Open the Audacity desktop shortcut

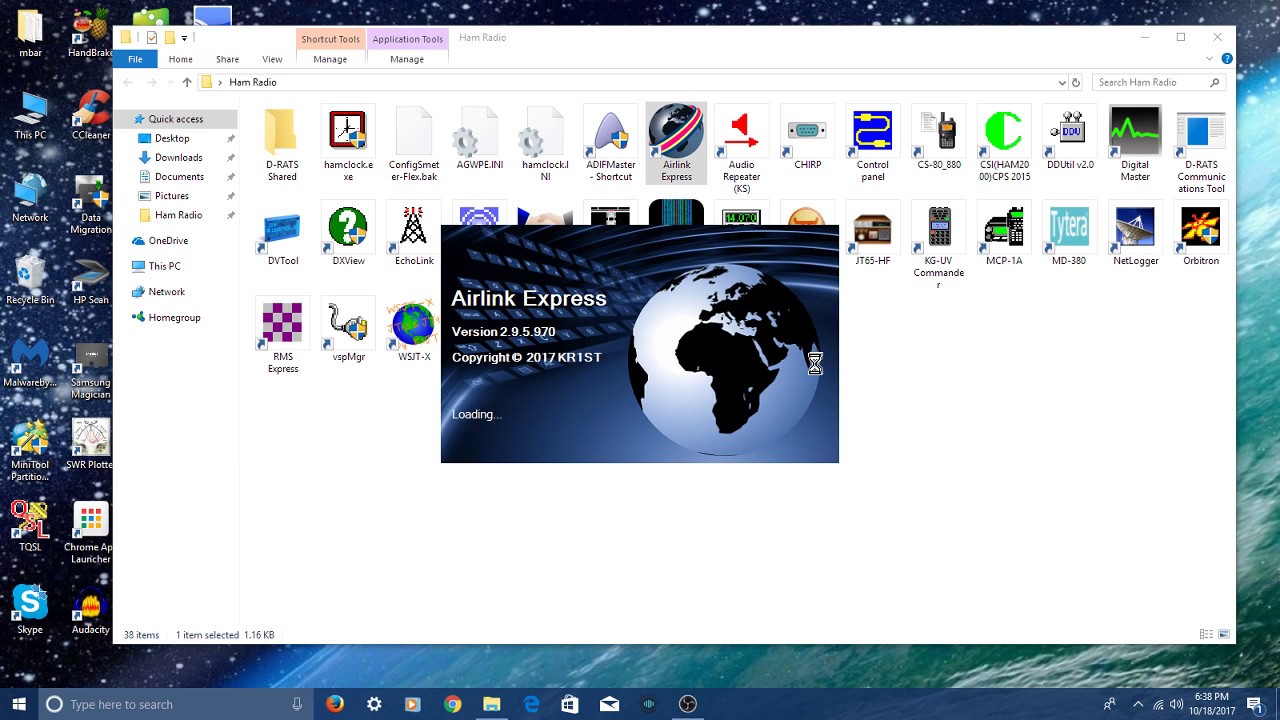coord(90,612)
